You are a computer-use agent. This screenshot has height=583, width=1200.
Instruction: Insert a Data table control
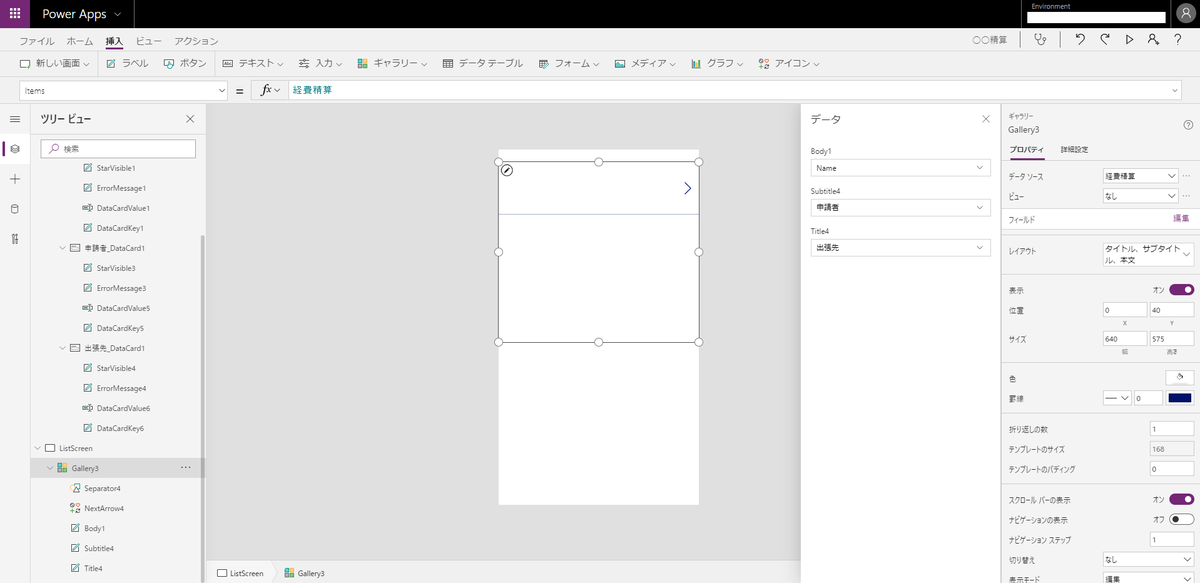tap(482, 63)
